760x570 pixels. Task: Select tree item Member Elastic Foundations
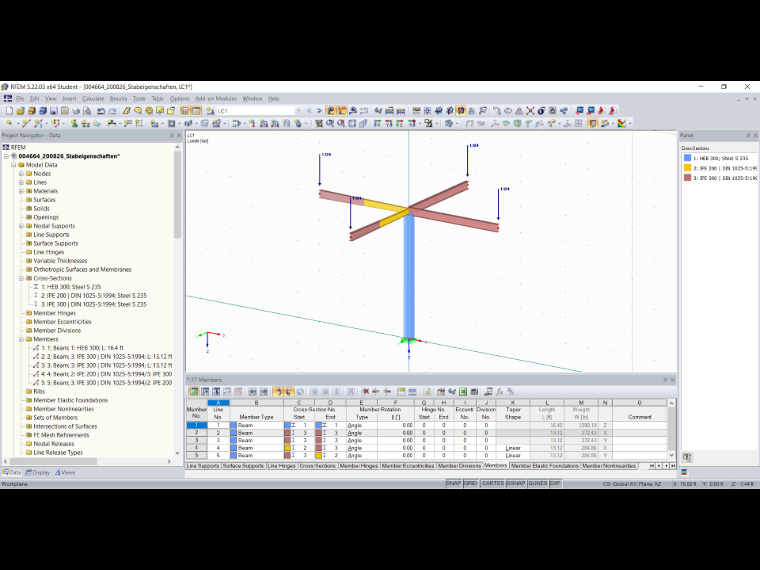[71, 400]
